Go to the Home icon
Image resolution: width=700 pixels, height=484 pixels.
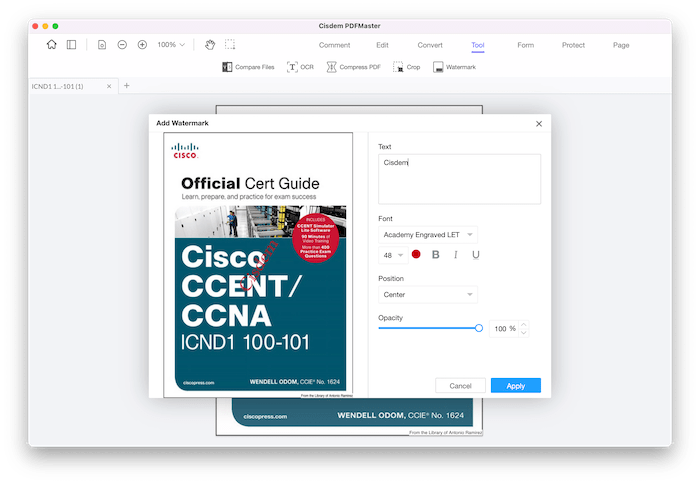point(52,45)
